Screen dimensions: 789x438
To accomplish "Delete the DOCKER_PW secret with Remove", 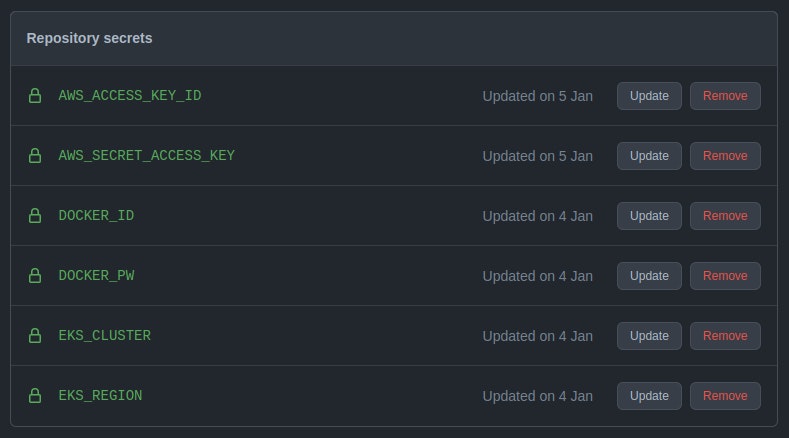I will 725,276.
